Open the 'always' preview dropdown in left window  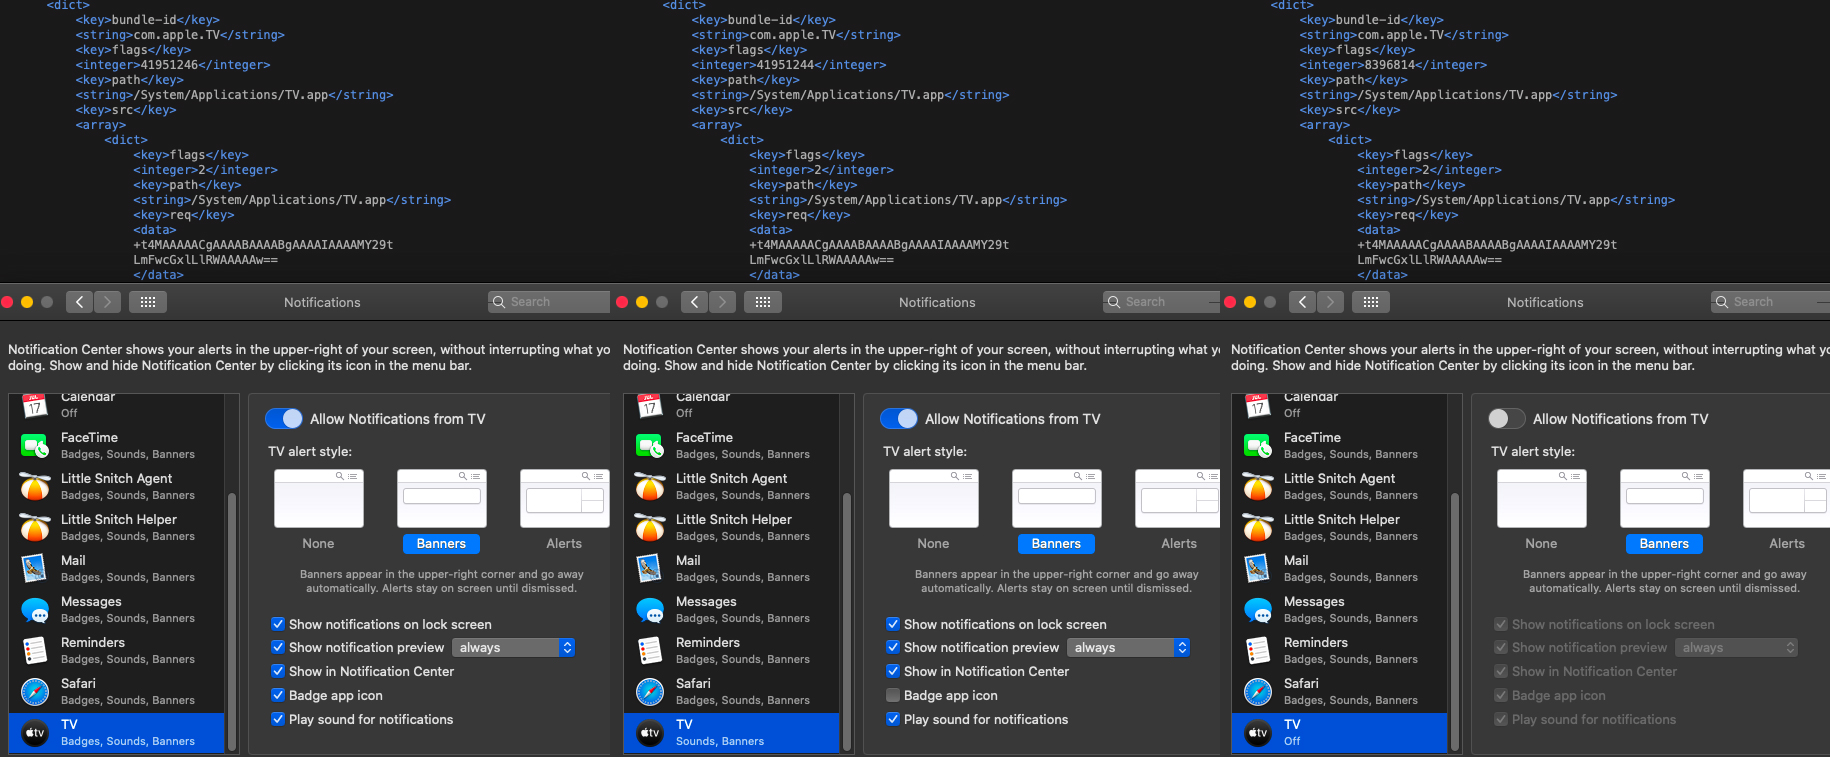click(x=514, y=648)
